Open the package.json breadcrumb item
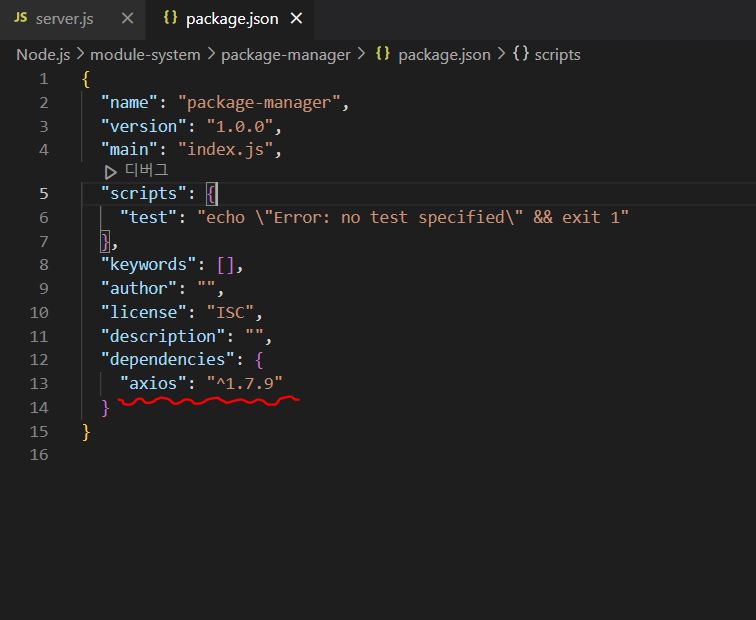This screenshot has height=620, width=756. coord(444,54)
